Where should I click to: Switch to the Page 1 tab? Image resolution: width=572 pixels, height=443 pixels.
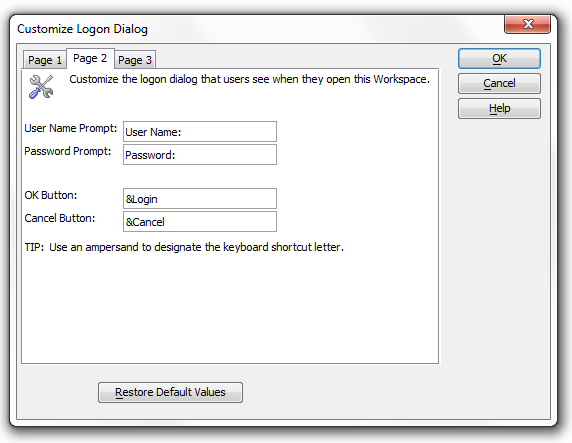[45, 60]
